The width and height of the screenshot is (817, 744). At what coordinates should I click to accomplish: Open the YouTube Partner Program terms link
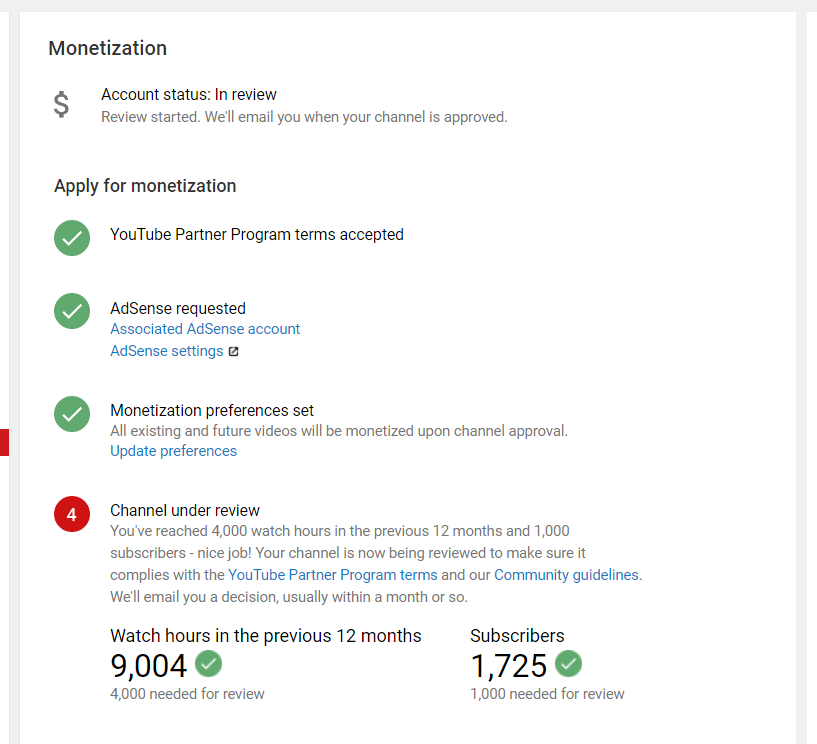tap(333, 575)
